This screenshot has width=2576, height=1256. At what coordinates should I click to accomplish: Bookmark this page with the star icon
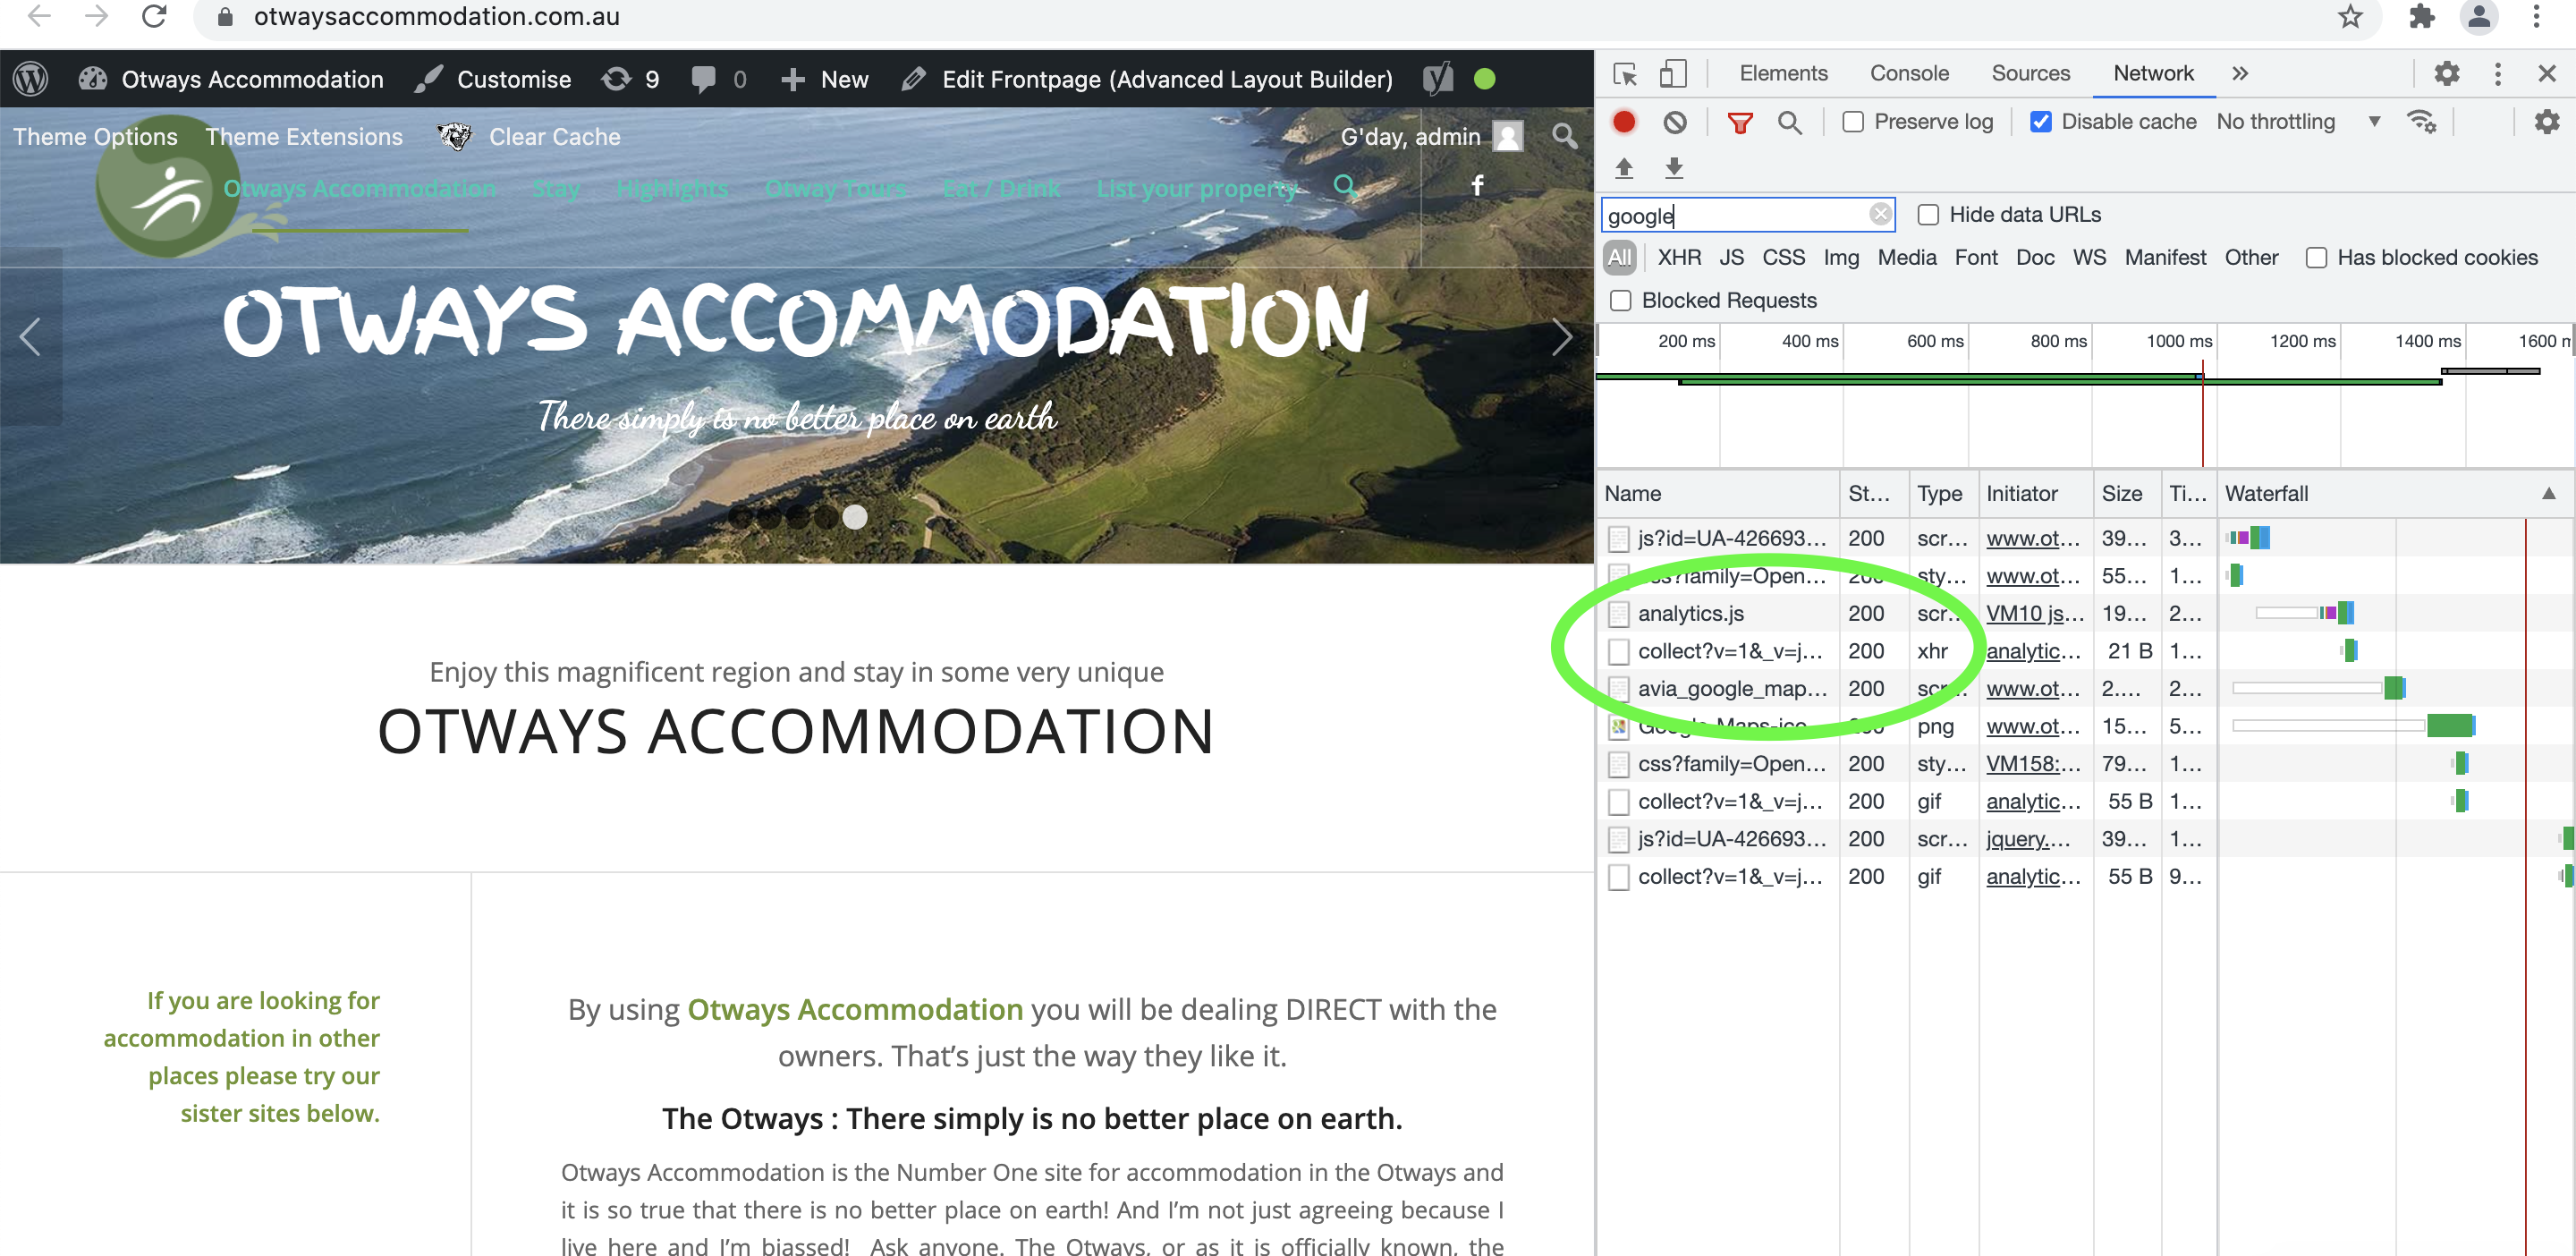(x=2350, y=16)
